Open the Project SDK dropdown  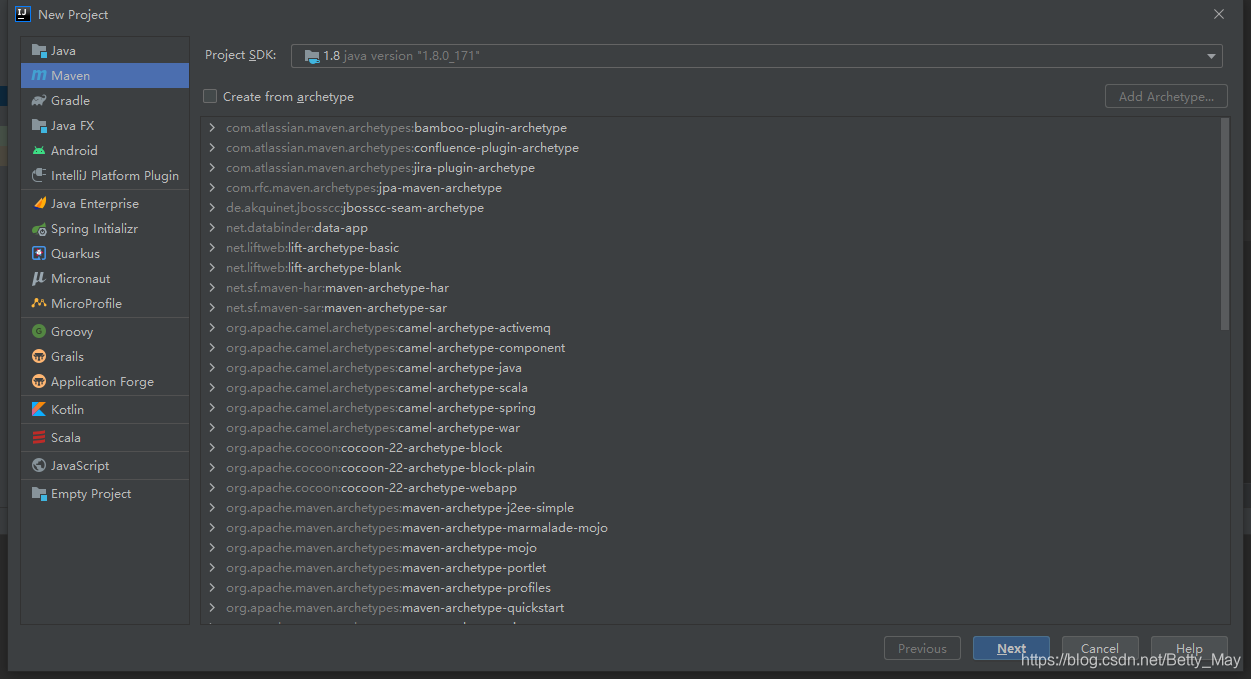(757, 56)
